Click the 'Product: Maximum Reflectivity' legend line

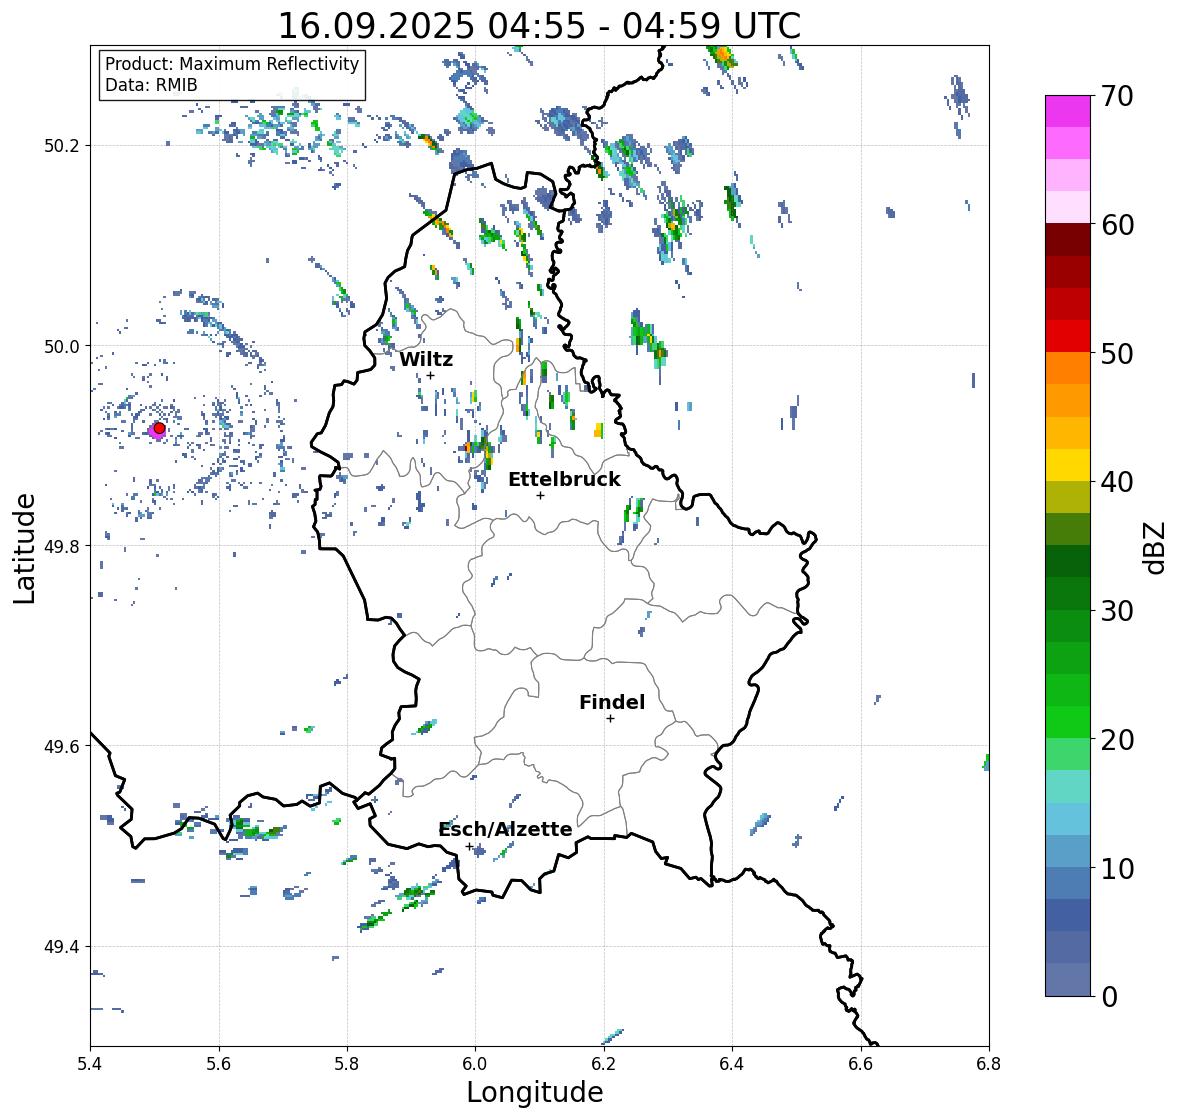pos(232,64)
